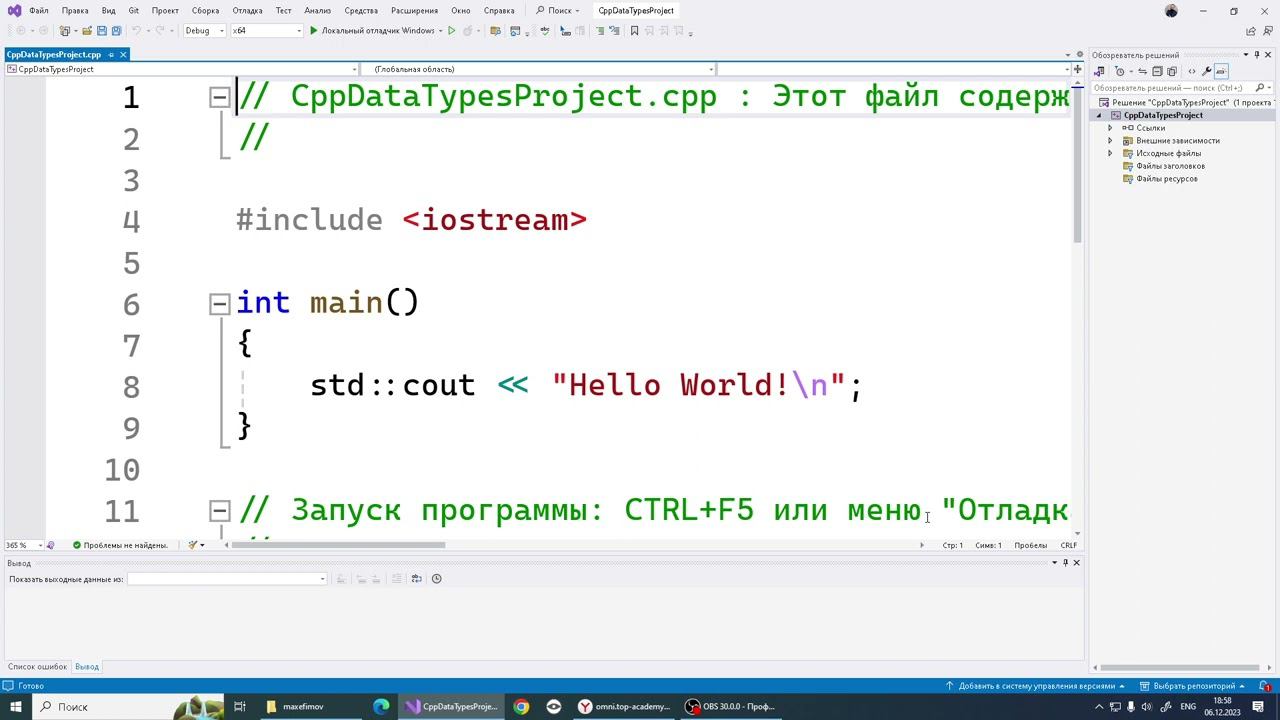1280x720 pixels.
Task: Expand the Ссылки node
Action: tap(1110, 128)
